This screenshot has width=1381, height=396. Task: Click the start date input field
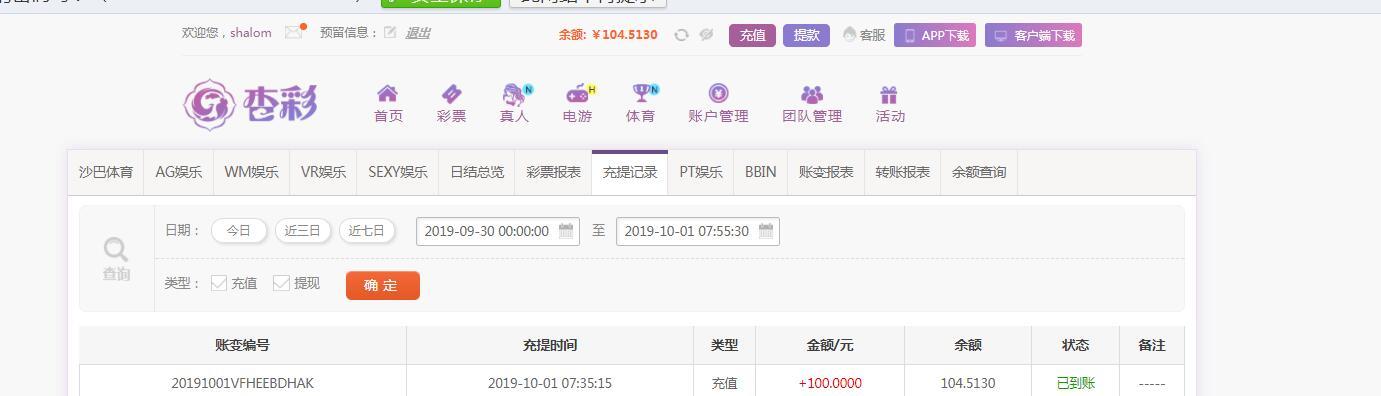click(x=498, y=231)
